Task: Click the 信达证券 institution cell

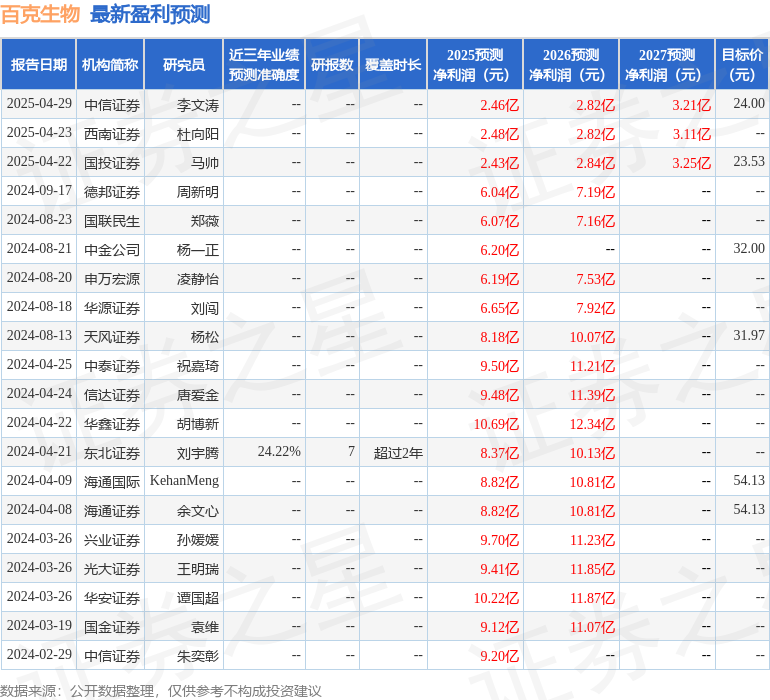Action: click(112, 394)
